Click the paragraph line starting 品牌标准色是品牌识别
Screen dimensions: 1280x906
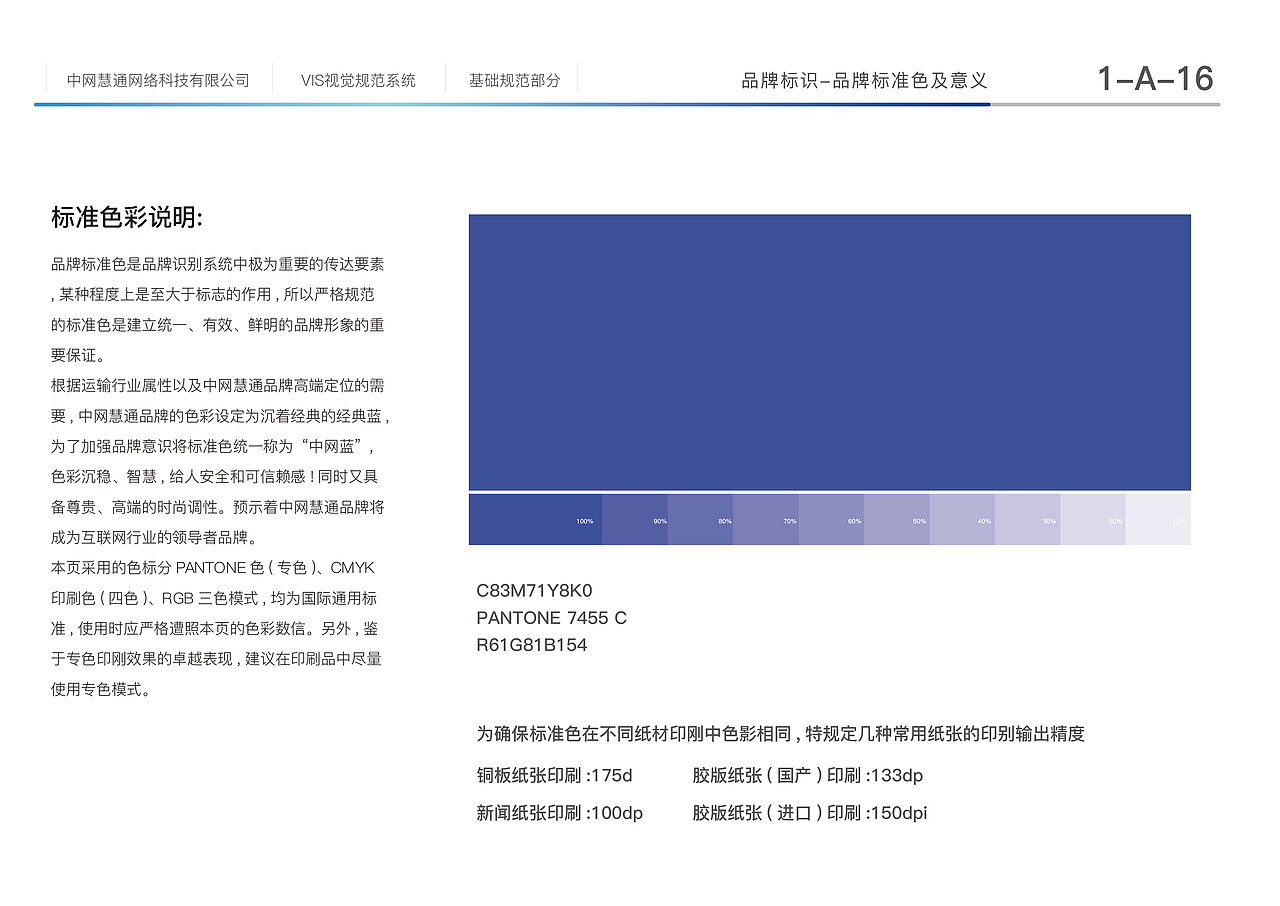click(x=218, y=265)
